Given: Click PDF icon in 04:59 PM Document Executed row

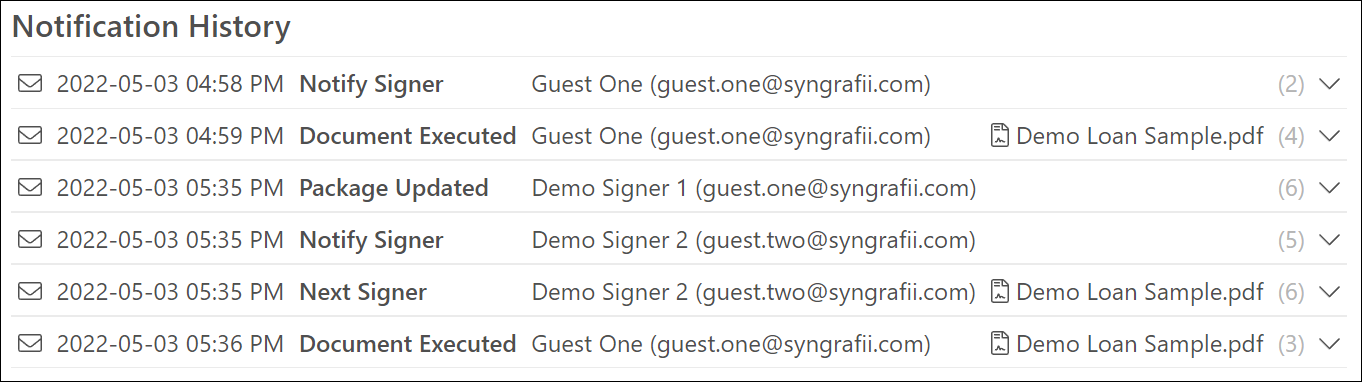Looking at the screenshot, I should [998, 136].
